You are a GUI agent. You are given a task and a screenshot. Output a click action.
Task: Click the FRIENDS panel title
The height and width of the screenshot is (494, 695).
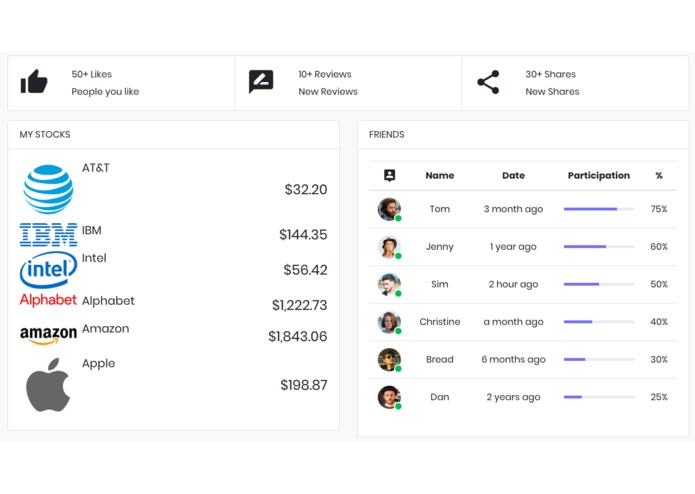pyautogui.click(x=387, y=135)
